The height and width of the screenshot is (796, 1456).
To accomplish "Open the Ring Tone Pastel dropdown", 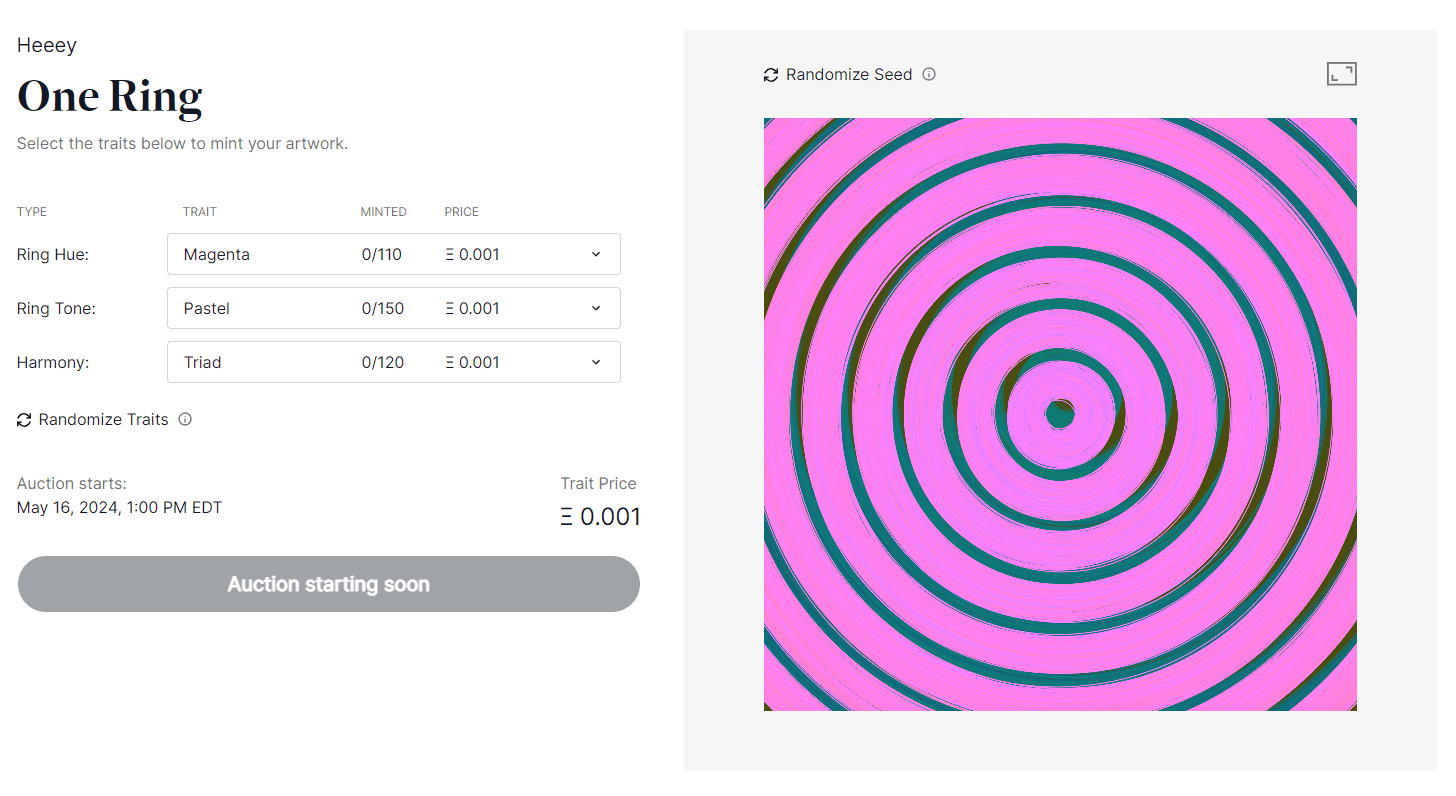I will 394,308.
